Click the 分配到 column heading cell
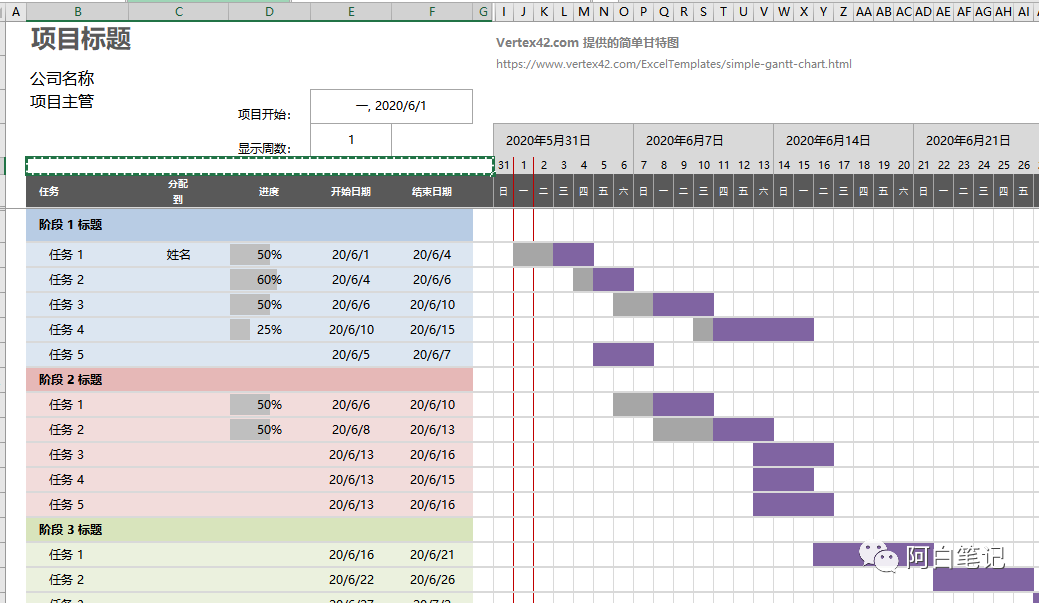This screenshot has height=603, width=1039. [178, 192]
